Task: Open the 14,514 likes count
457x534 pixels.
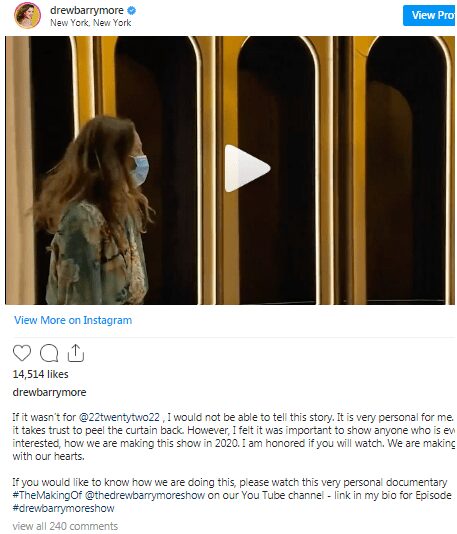Action: [x=41, y=374]
